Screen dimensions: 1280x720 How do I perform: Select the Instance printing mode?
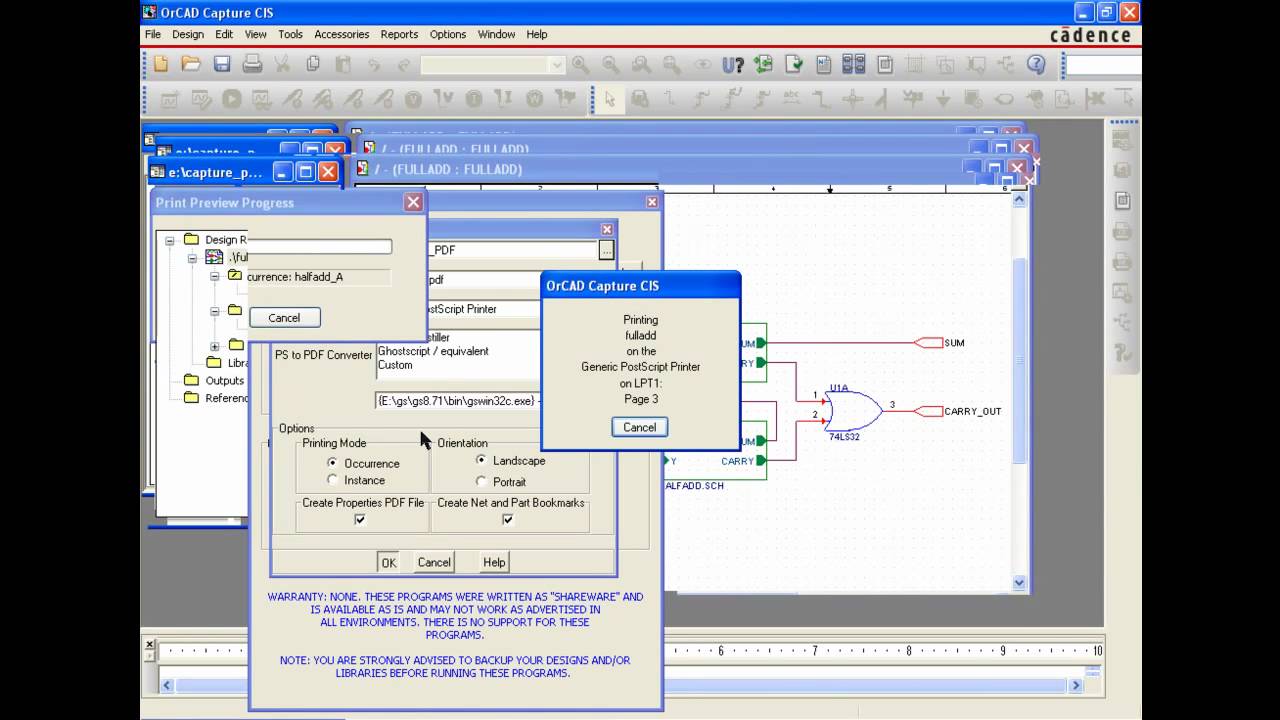332,480
